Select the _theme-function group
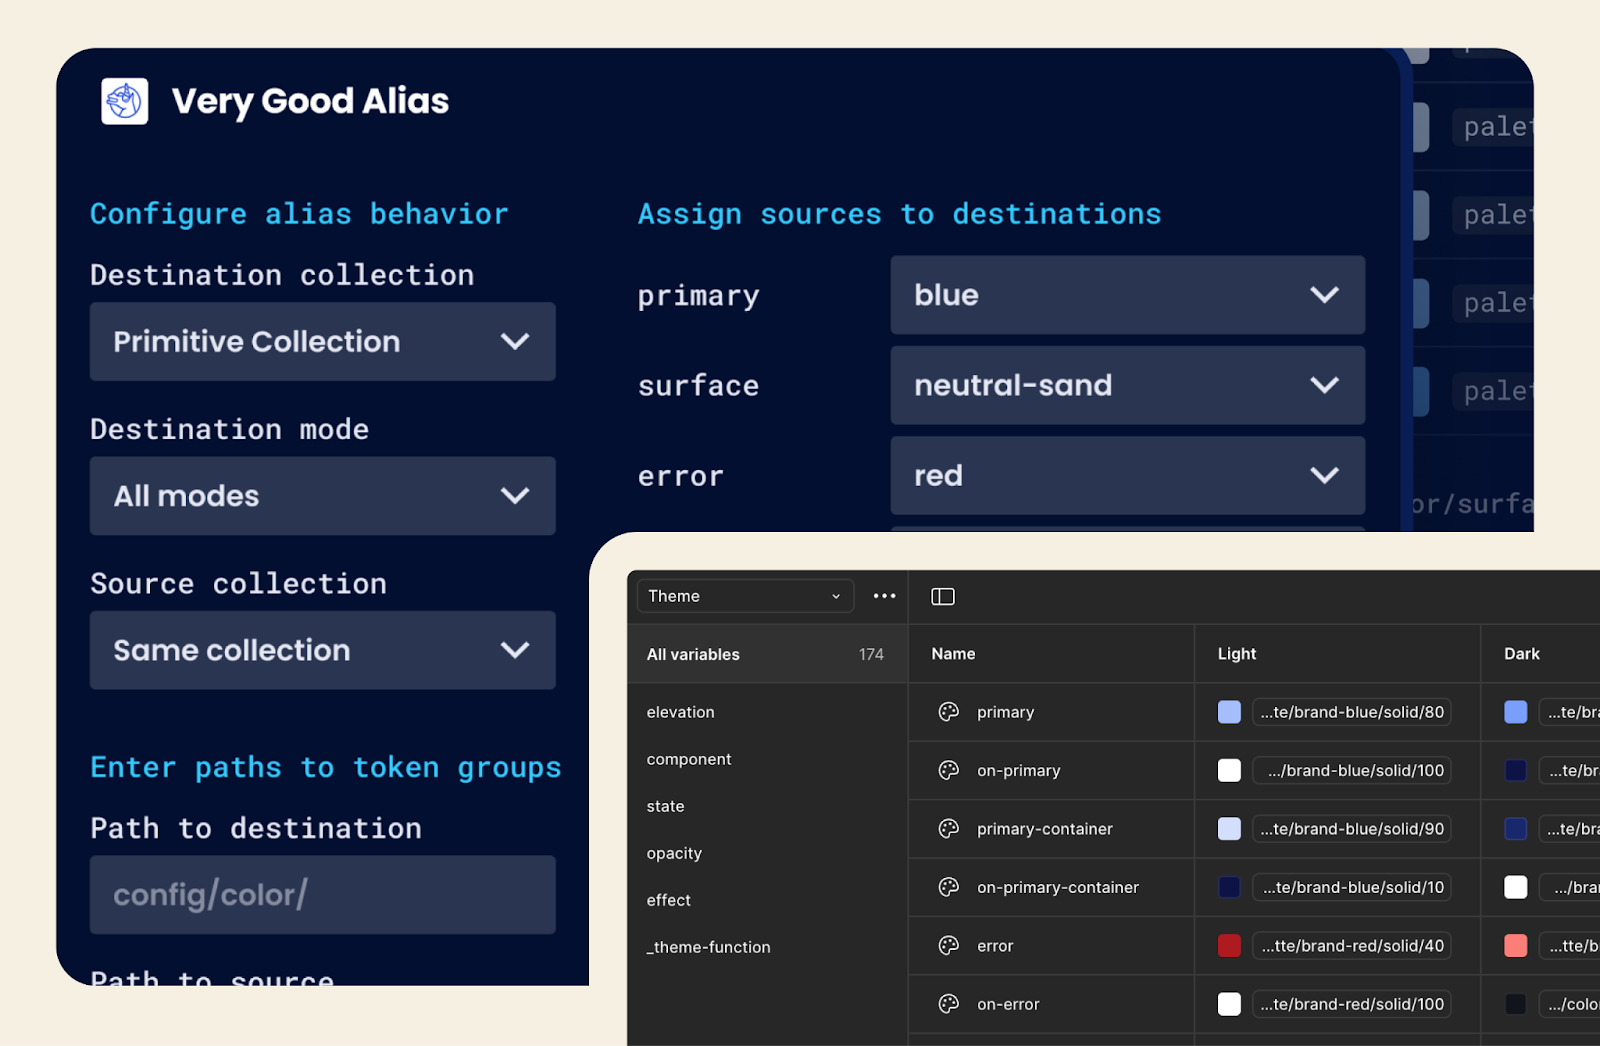 coord(708,947)
